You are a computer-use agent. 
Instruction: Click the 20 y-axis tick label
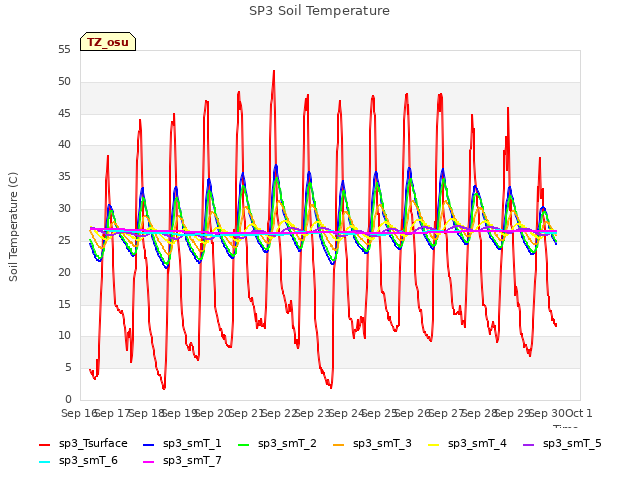[x=64, y=272]
